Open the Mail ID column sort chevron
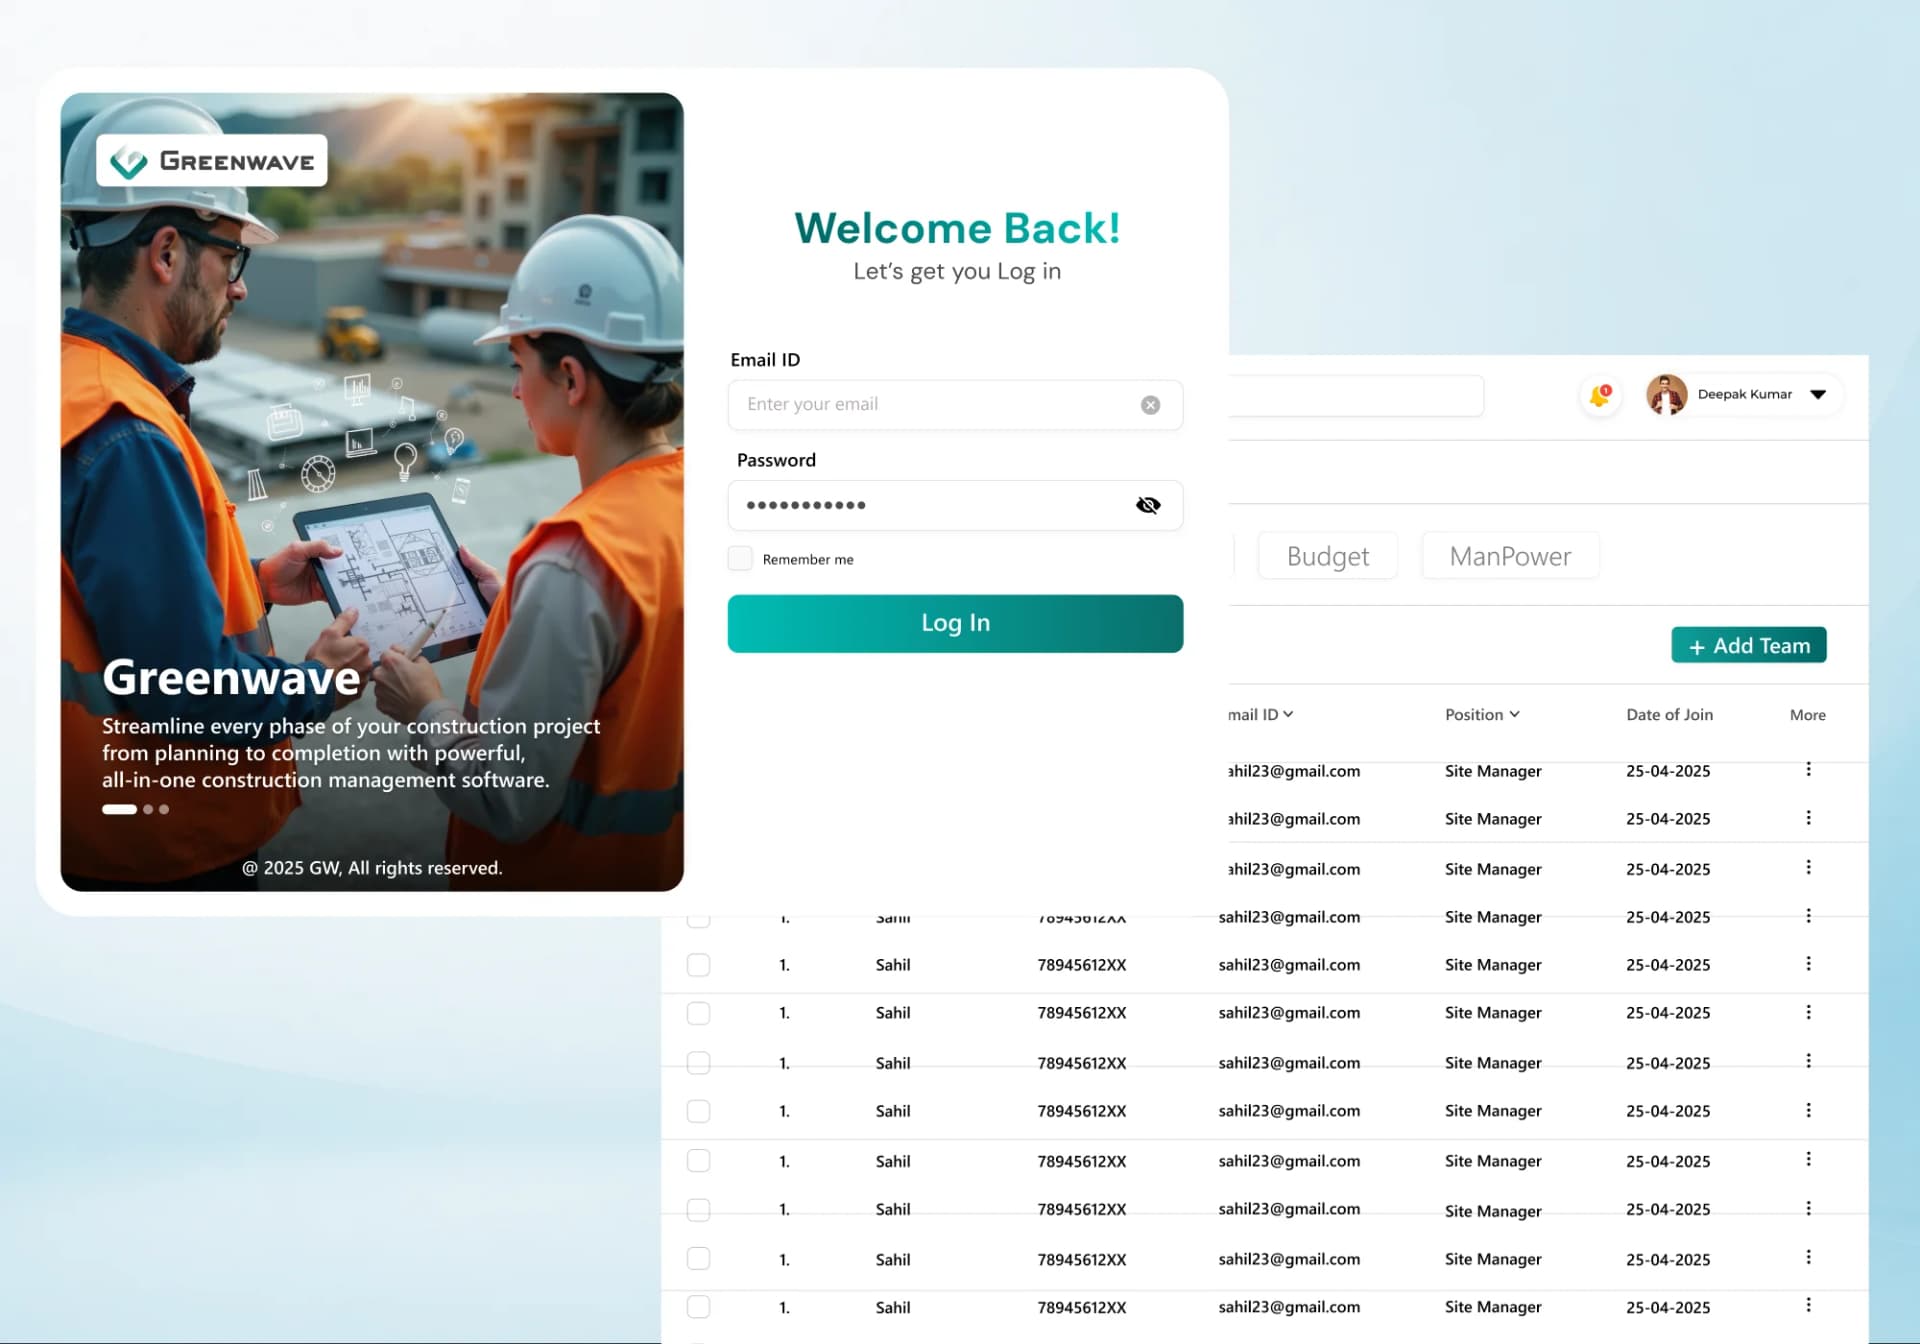The width and height of the screenshot is (1920, 1344). [x=1288, y=714]
